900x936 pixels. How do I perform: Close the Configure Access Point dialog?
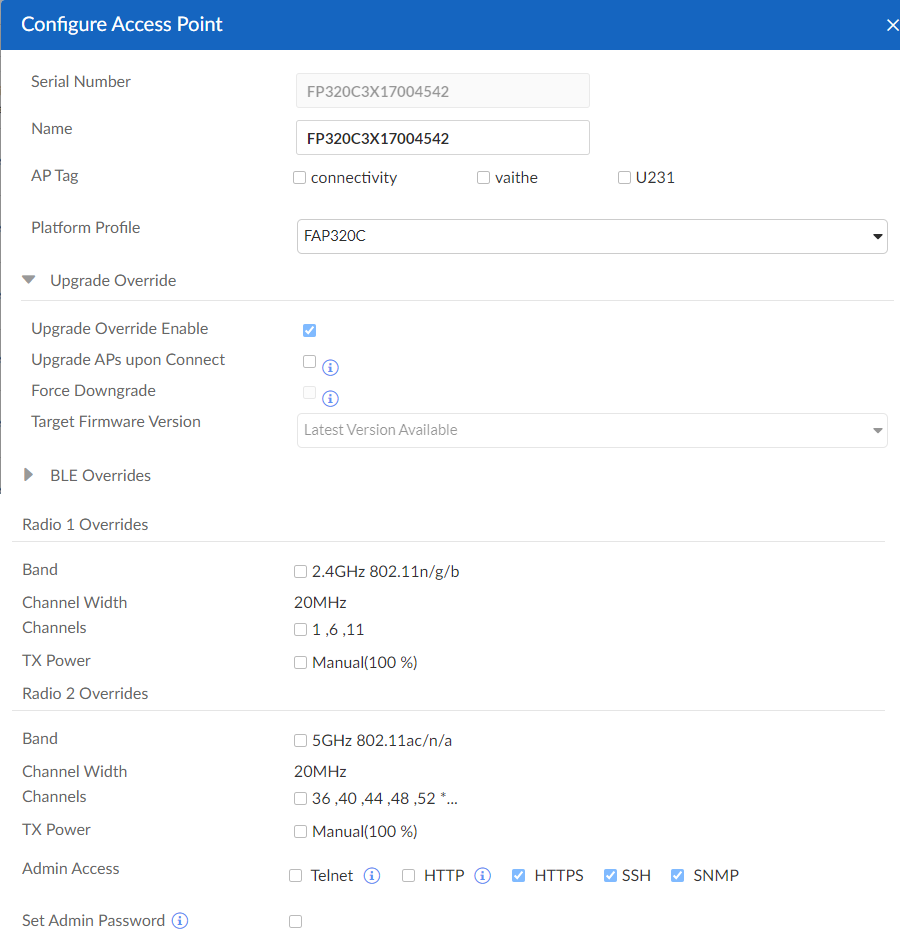click(x=892, y=25)
